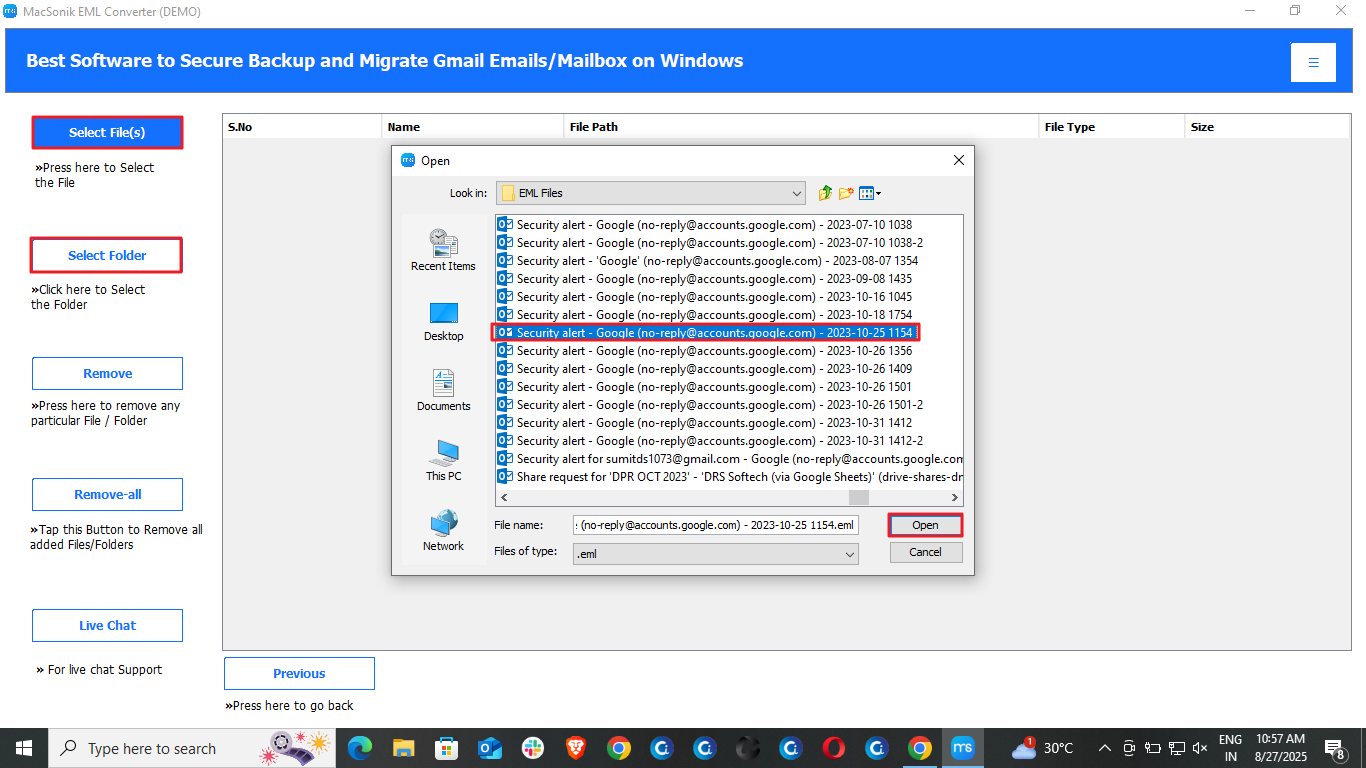The image size is (1366, 768).
Task: Click the Remove button
Action: 107,373
